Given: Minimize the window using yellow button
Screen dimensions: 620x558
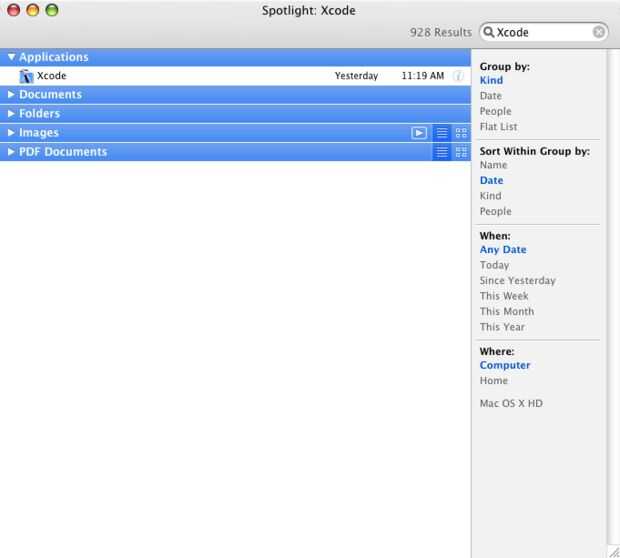Looking at the screenshot, I should [32, 10].
